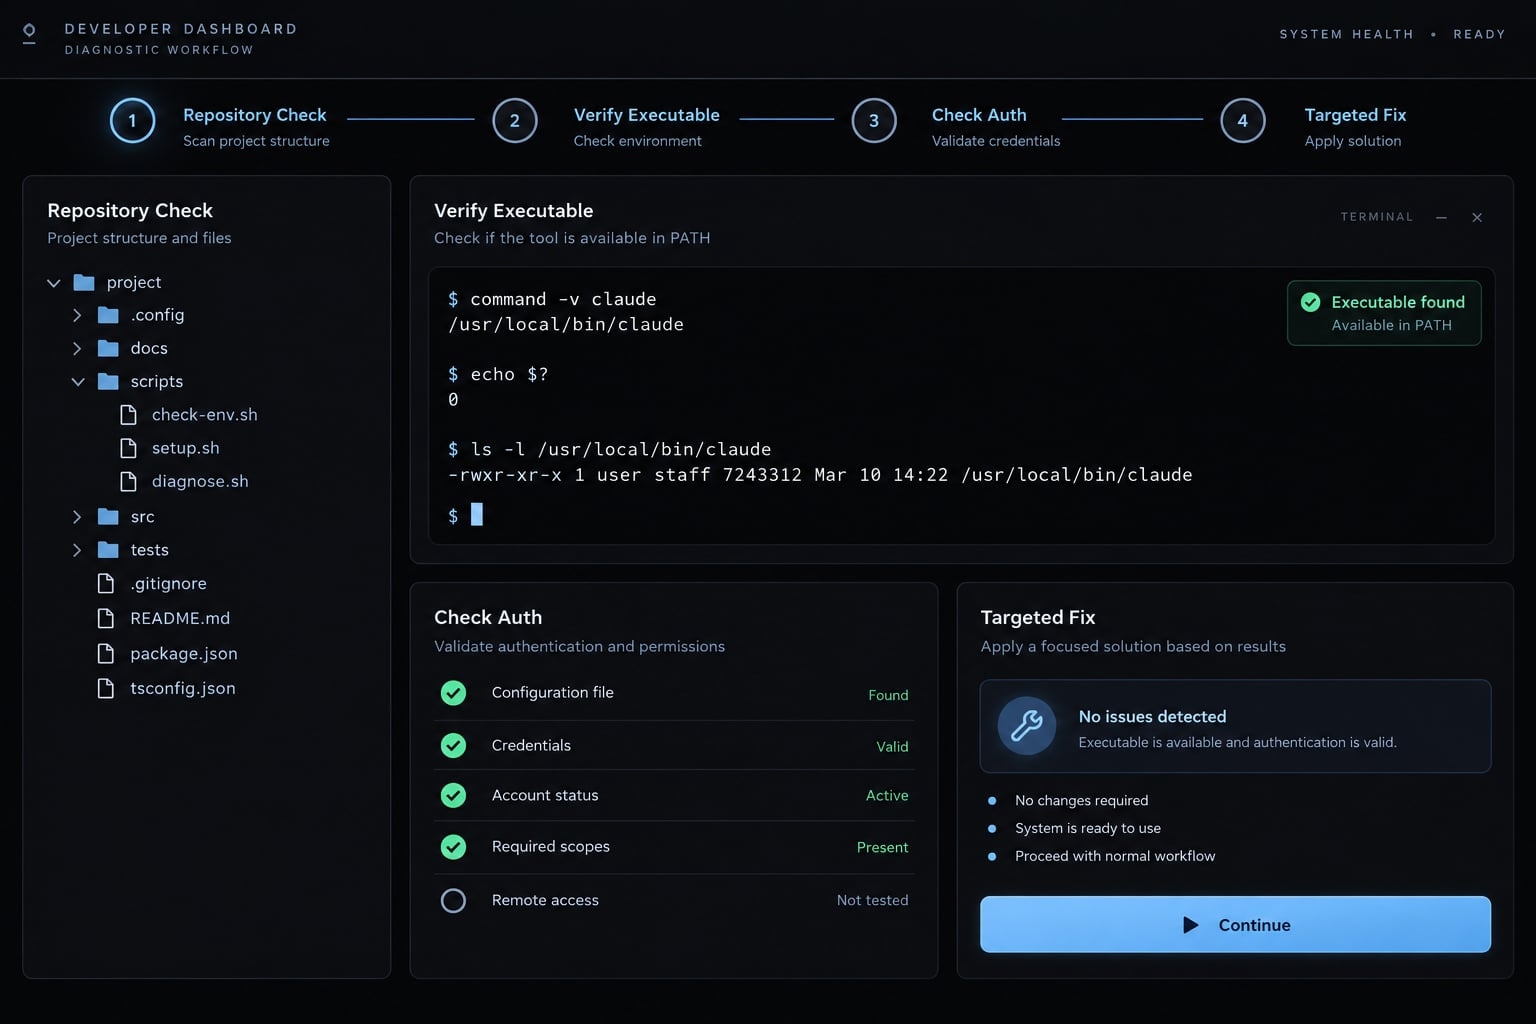Click the terminal prompt cursor
The height and width of the screenshot is (1024, 1536).
[x=477, y=514]
